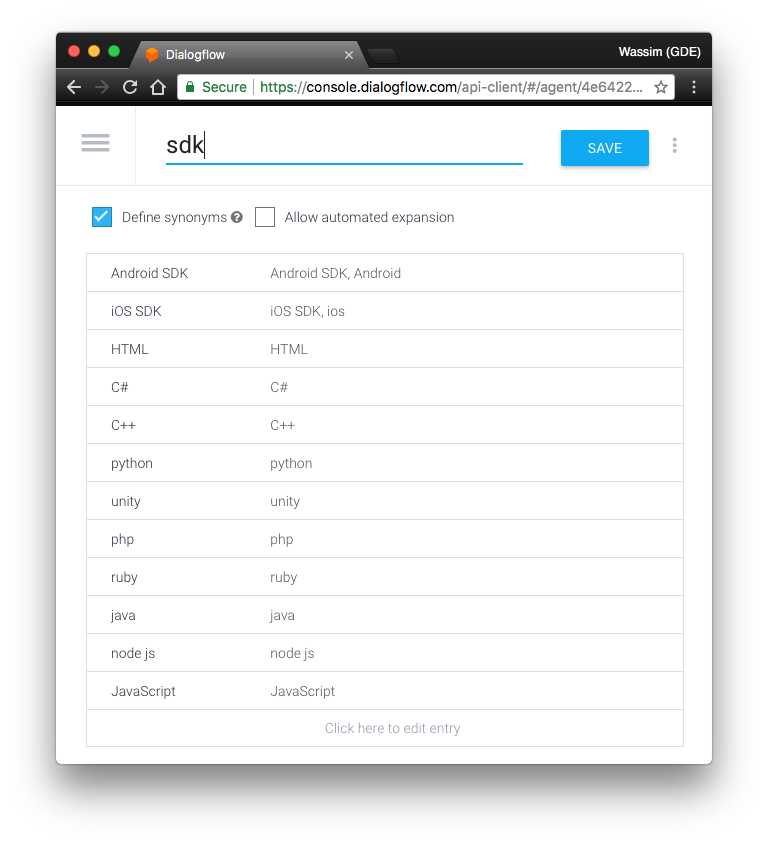Click here to edit entry row
Viewport: 768px width, 844px height.
click(x=385, y=728)
